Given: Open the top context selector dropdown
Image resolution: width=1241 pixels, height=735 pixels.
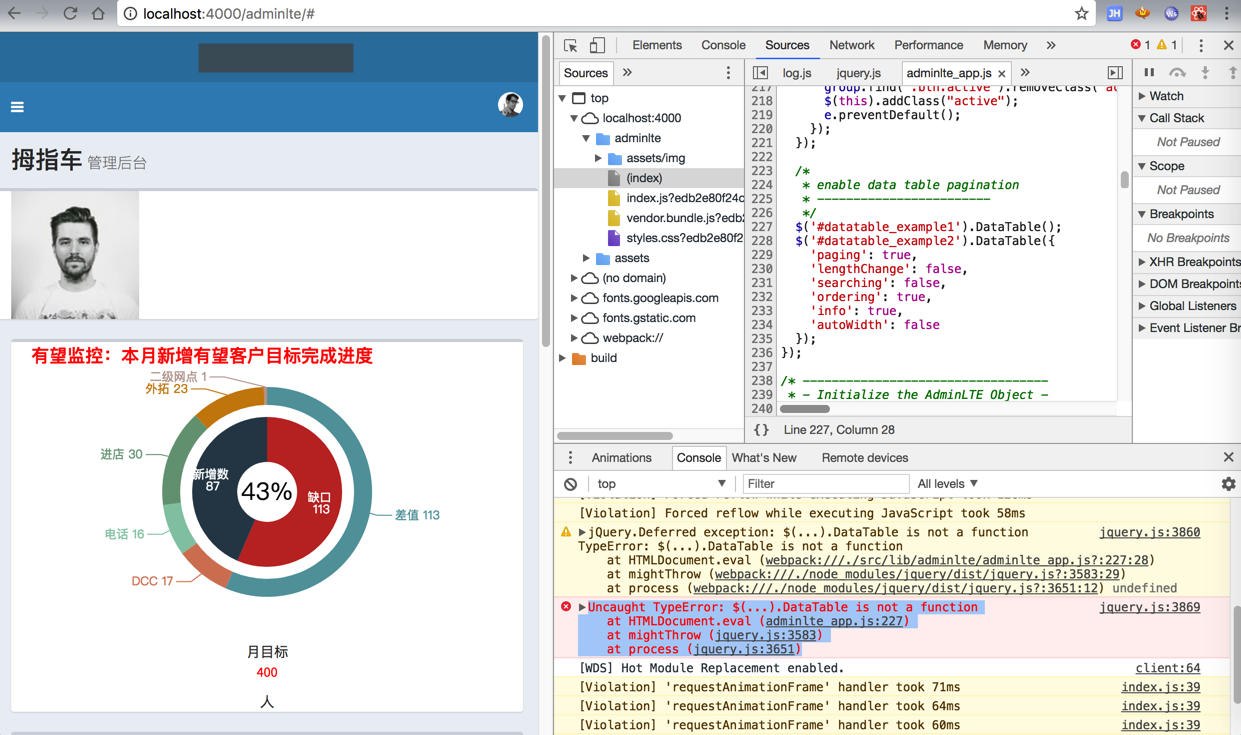Looking at the screenshot, I should click(660, 484).
